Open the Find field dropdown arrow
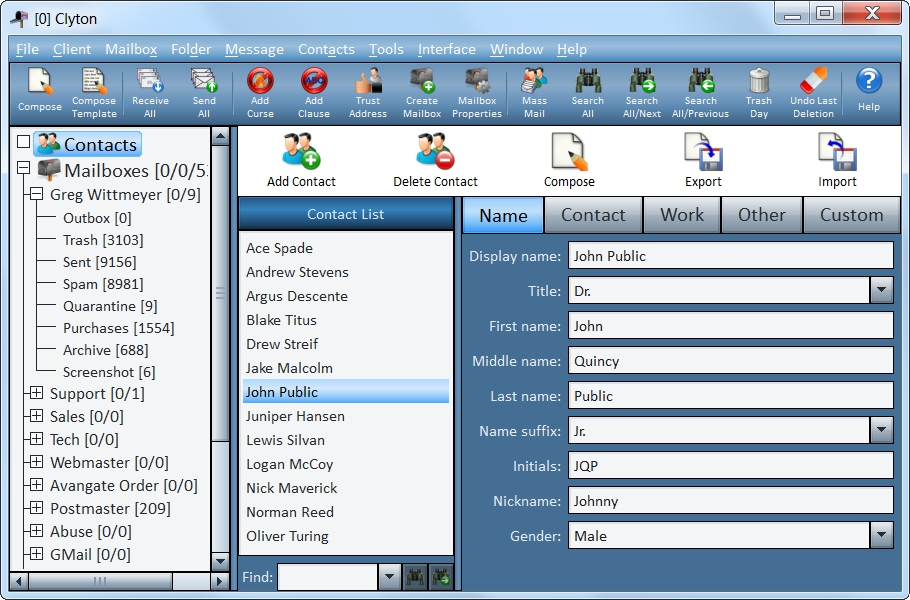This screenshot has height=600, width=910. (x=389, y=577)
